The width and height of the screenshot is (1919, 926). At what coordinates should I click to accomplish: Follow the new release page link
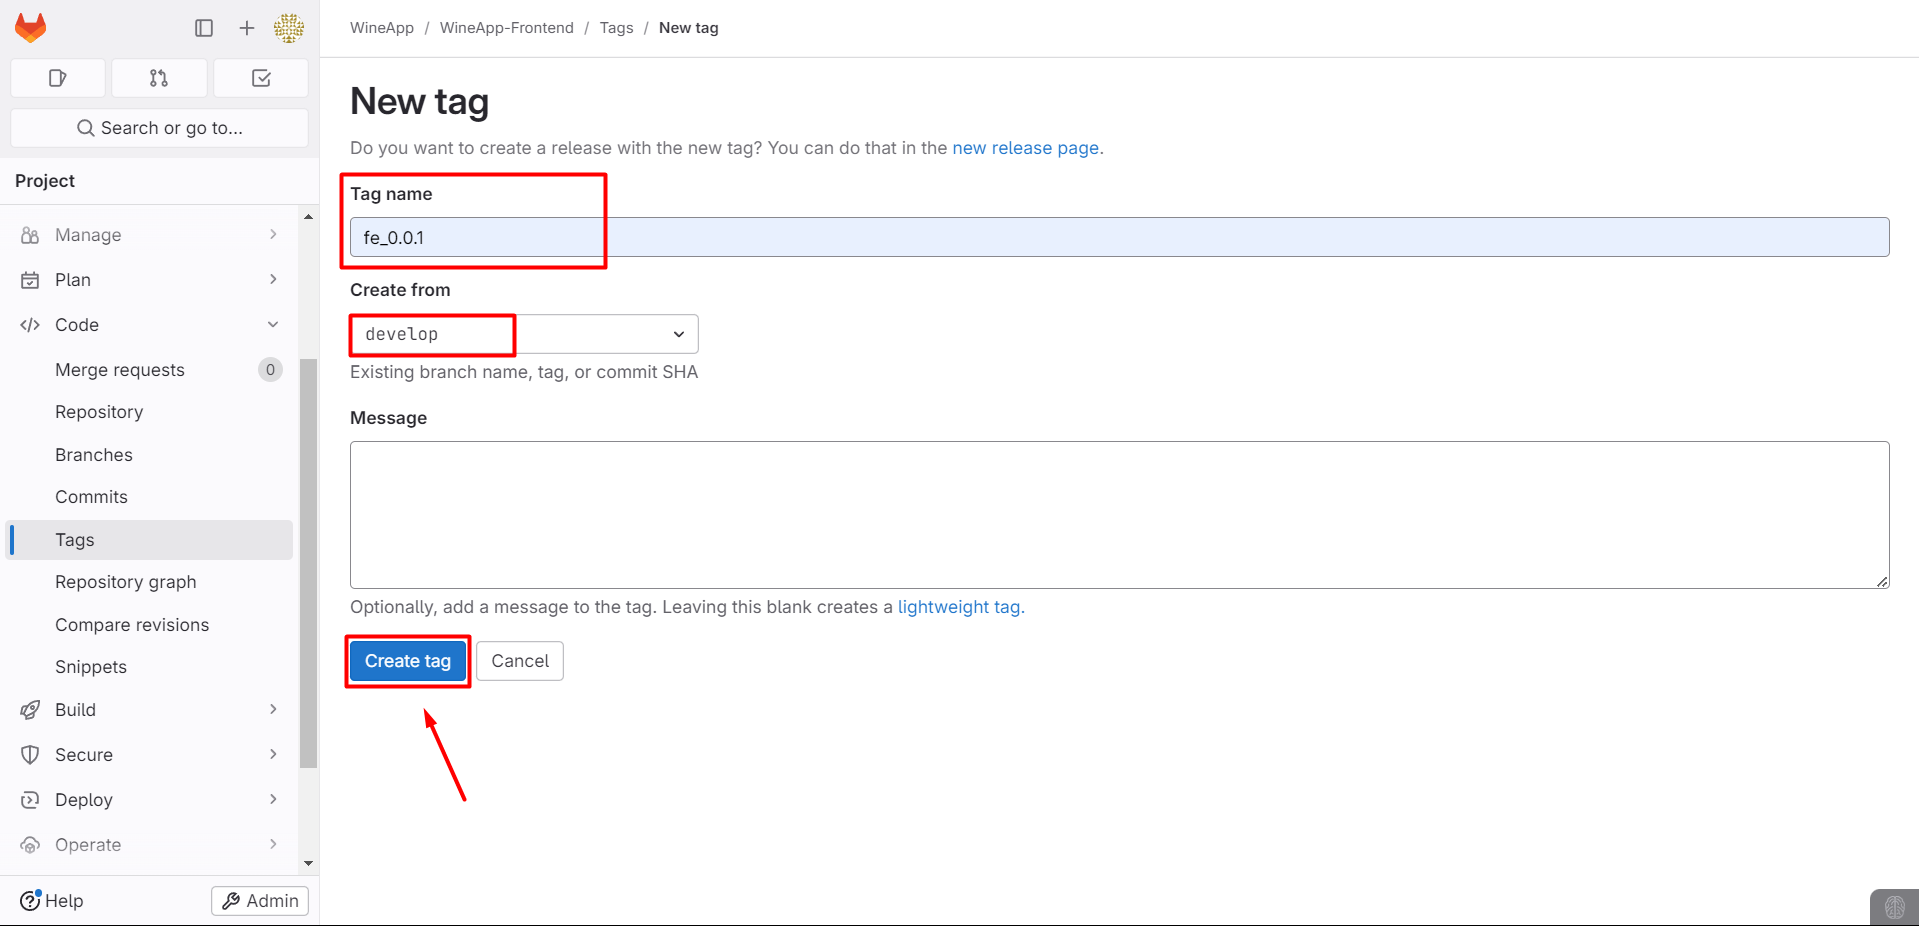click(x=1025, y=148)
